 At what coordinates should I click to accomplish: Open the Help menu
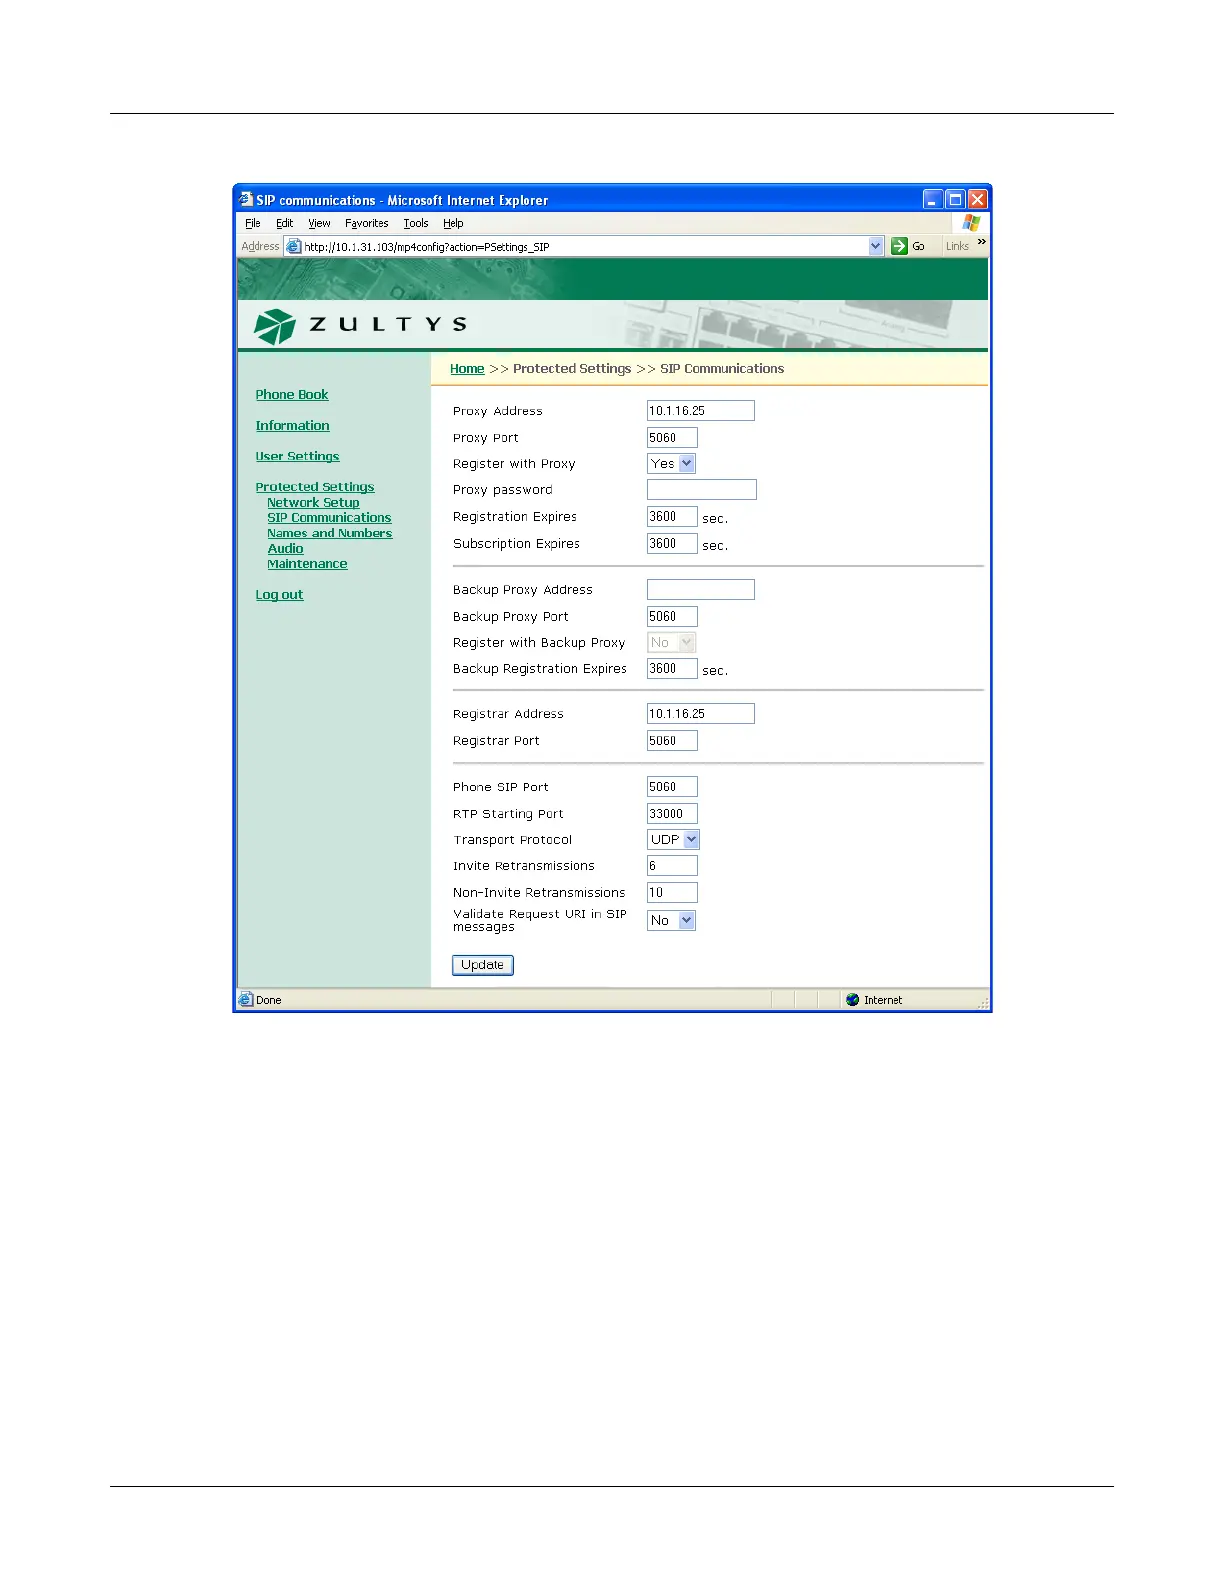pos(453,223)
